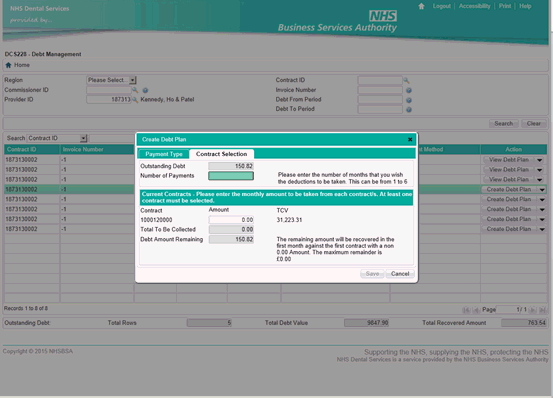Click the Debt To Period info icon

click(x=409, y=109)
